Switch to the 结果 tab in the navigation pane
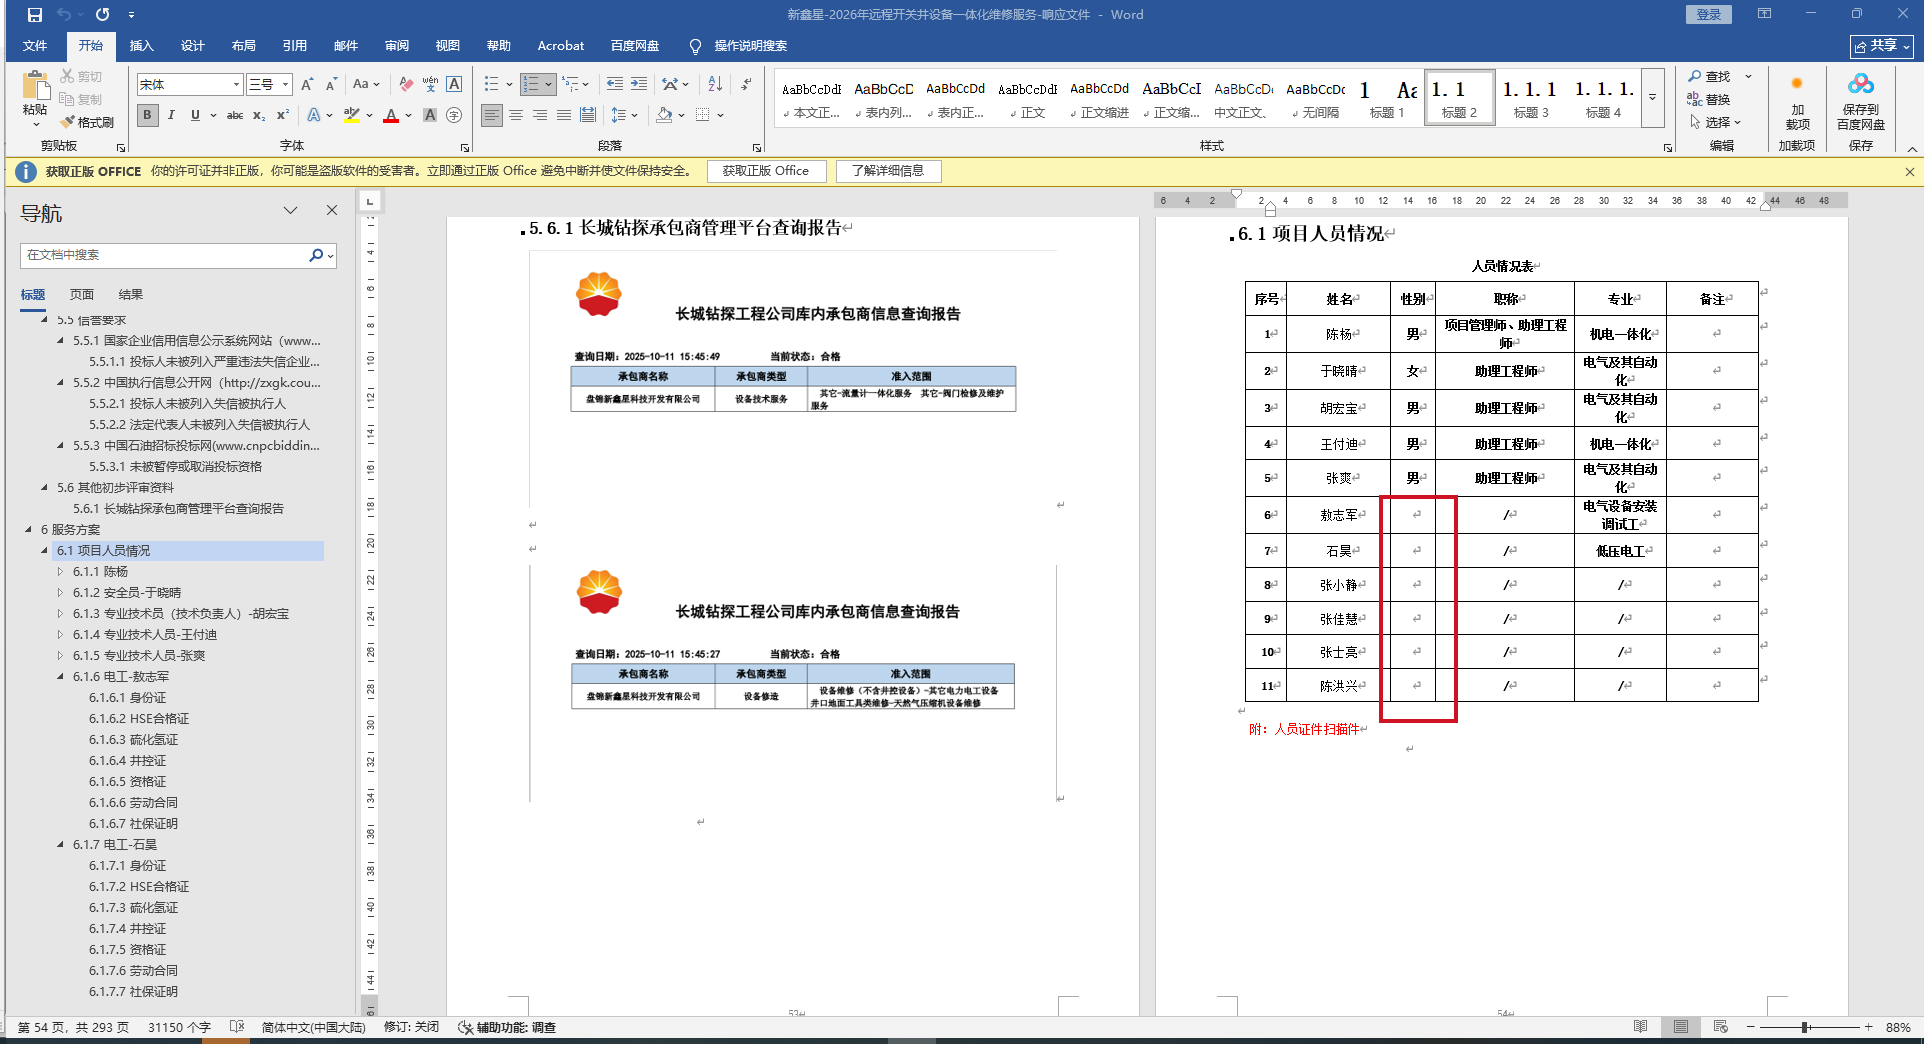 tap(131, 295)
